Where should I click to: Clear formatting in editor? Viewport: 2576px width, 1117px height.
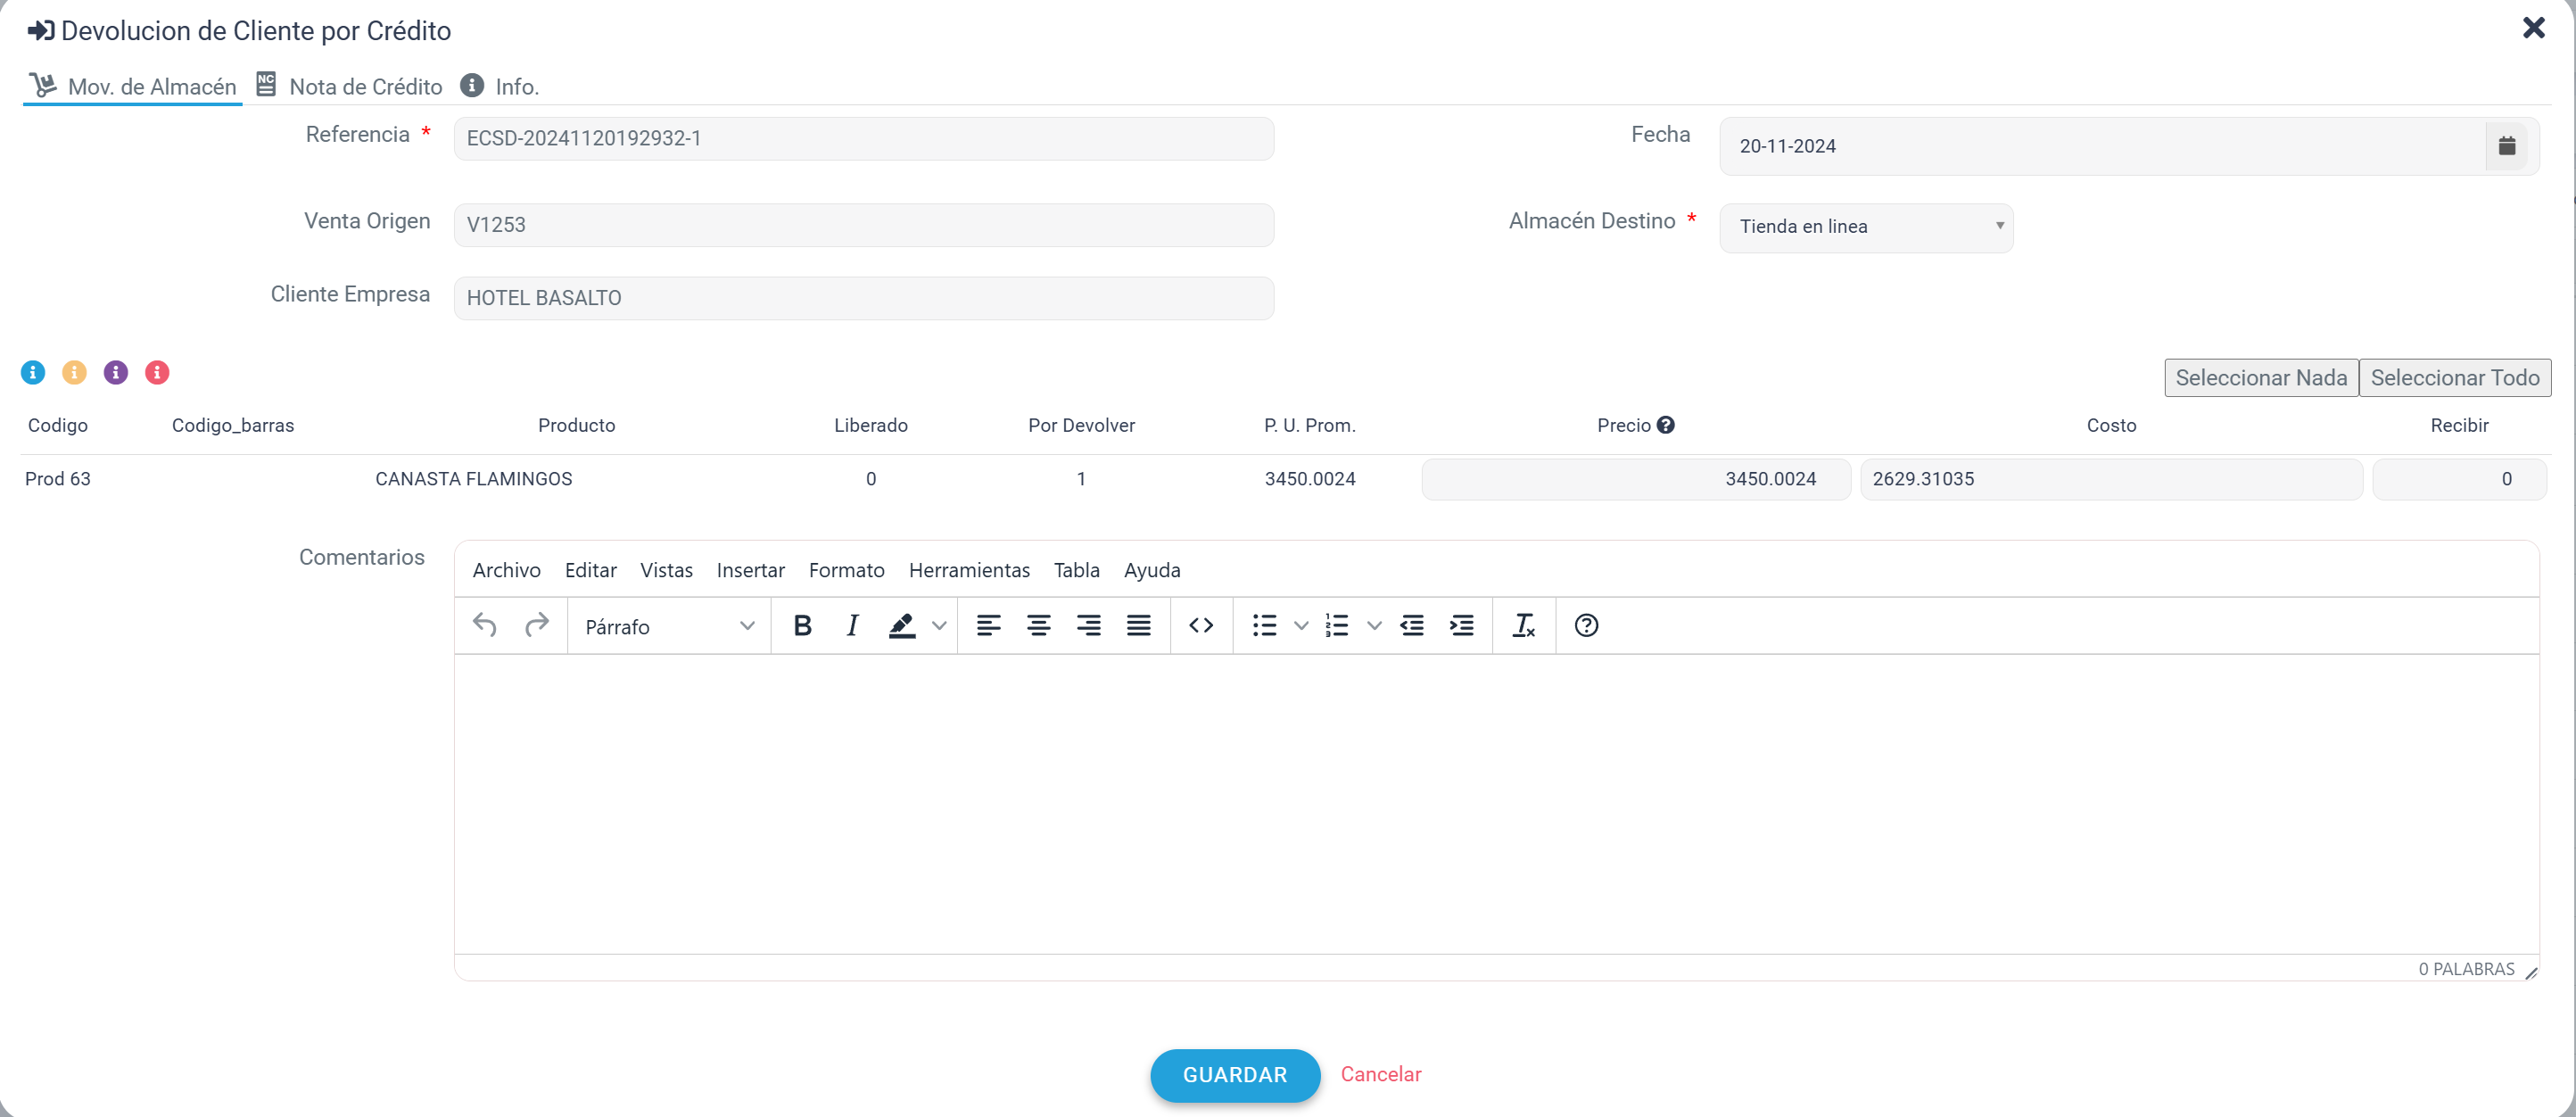(x=1524, y=625)
